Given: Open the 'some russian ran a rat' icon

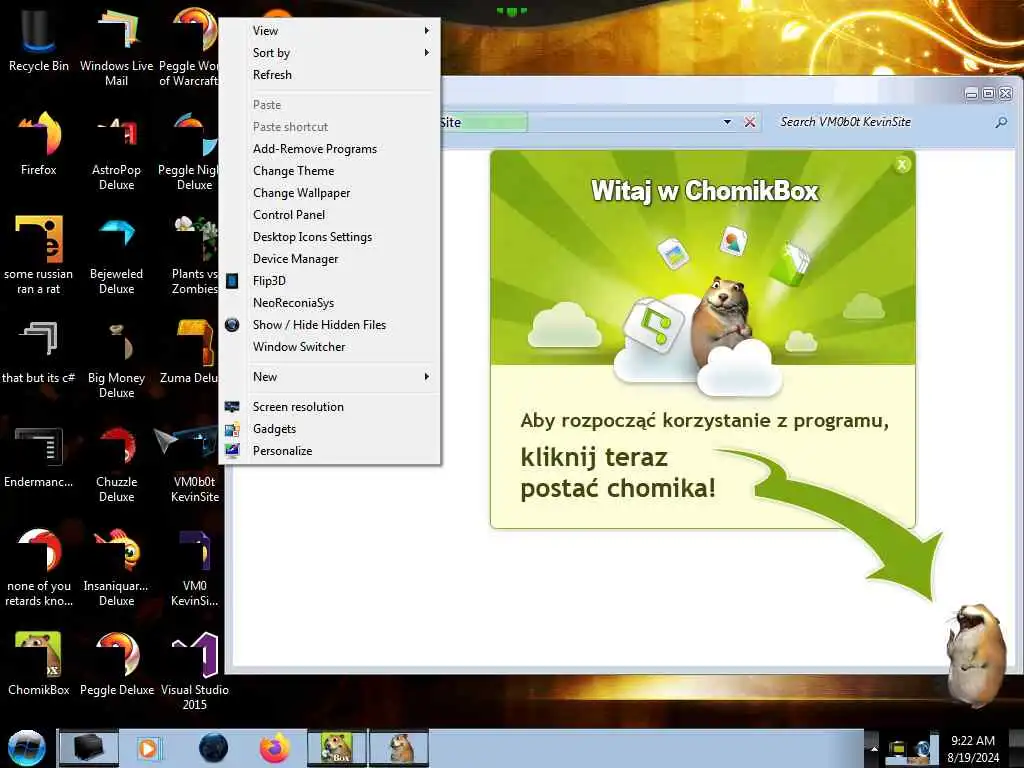Looking at the screenshot, I should 39,255.
